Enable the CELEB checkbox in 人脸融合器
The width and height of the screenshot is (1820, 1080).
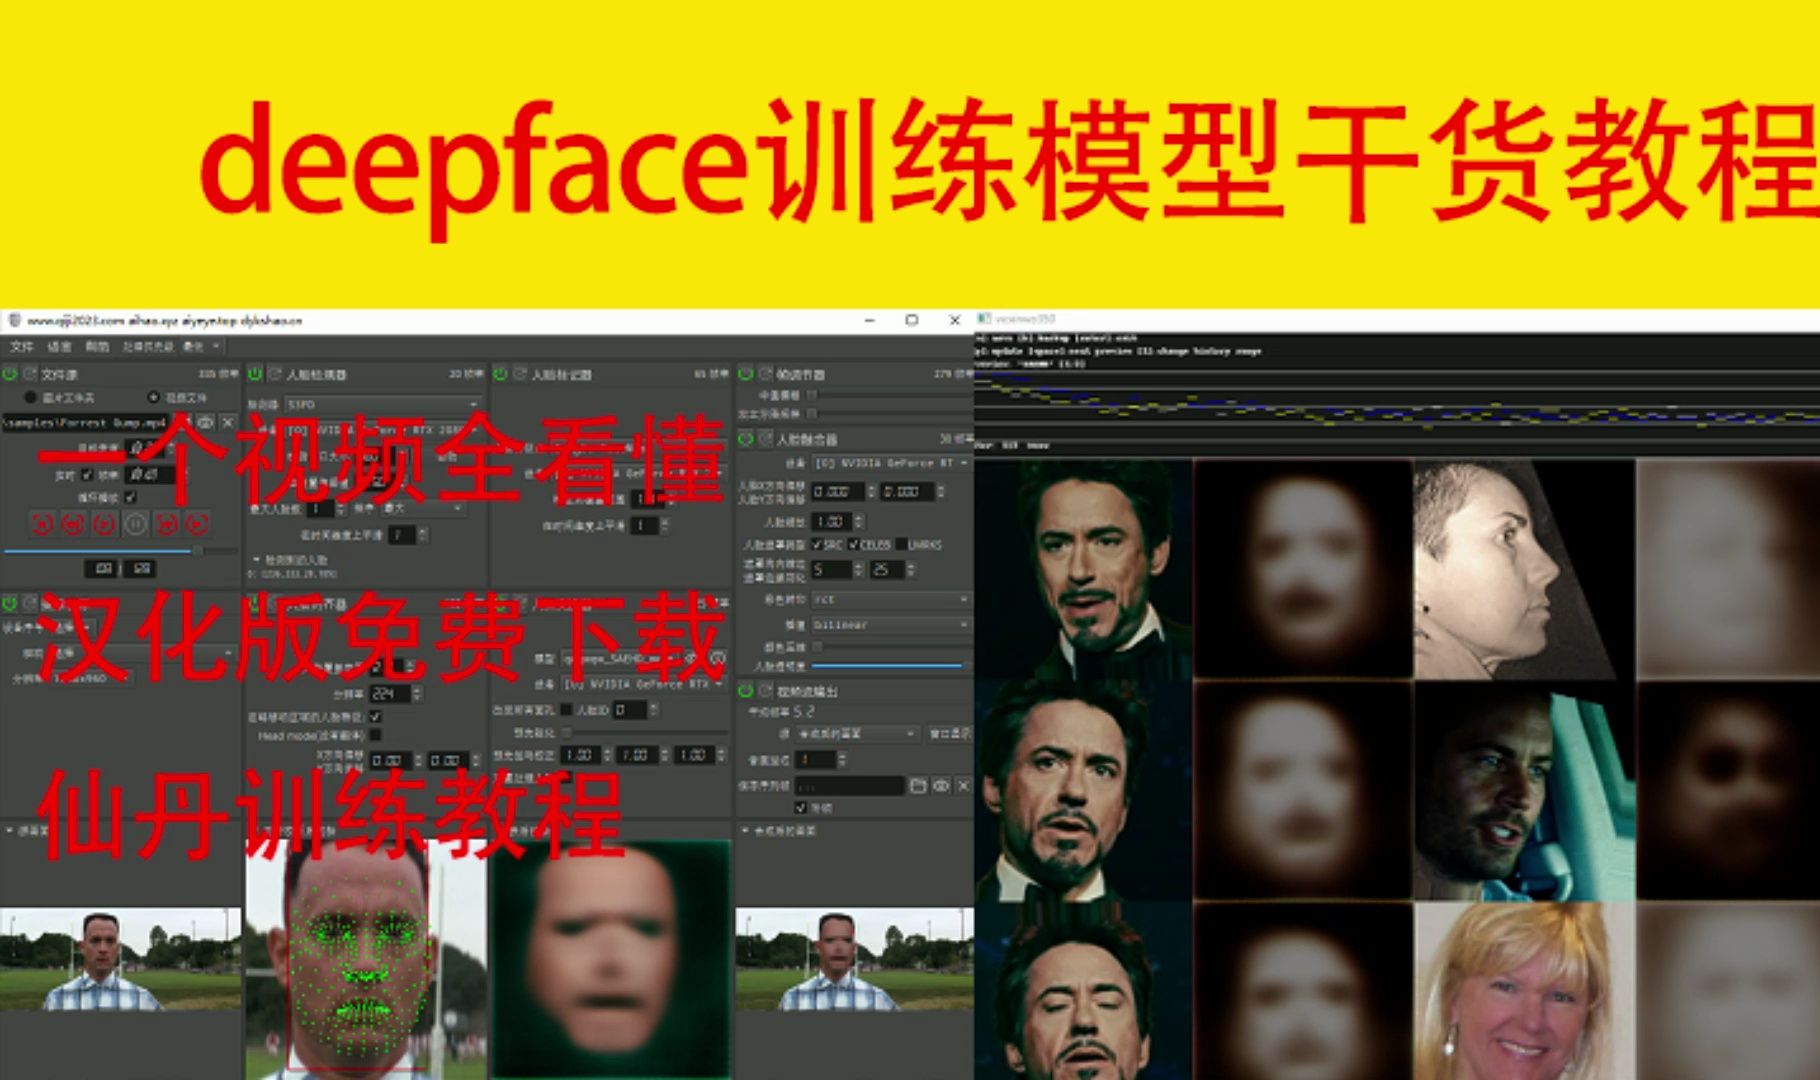852,544
